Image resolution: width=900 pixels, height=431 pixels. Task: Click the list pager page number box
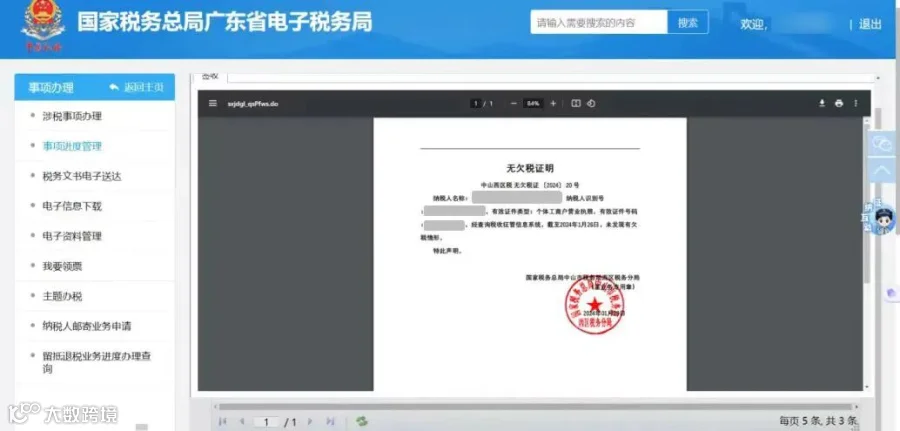coord(266,422)
